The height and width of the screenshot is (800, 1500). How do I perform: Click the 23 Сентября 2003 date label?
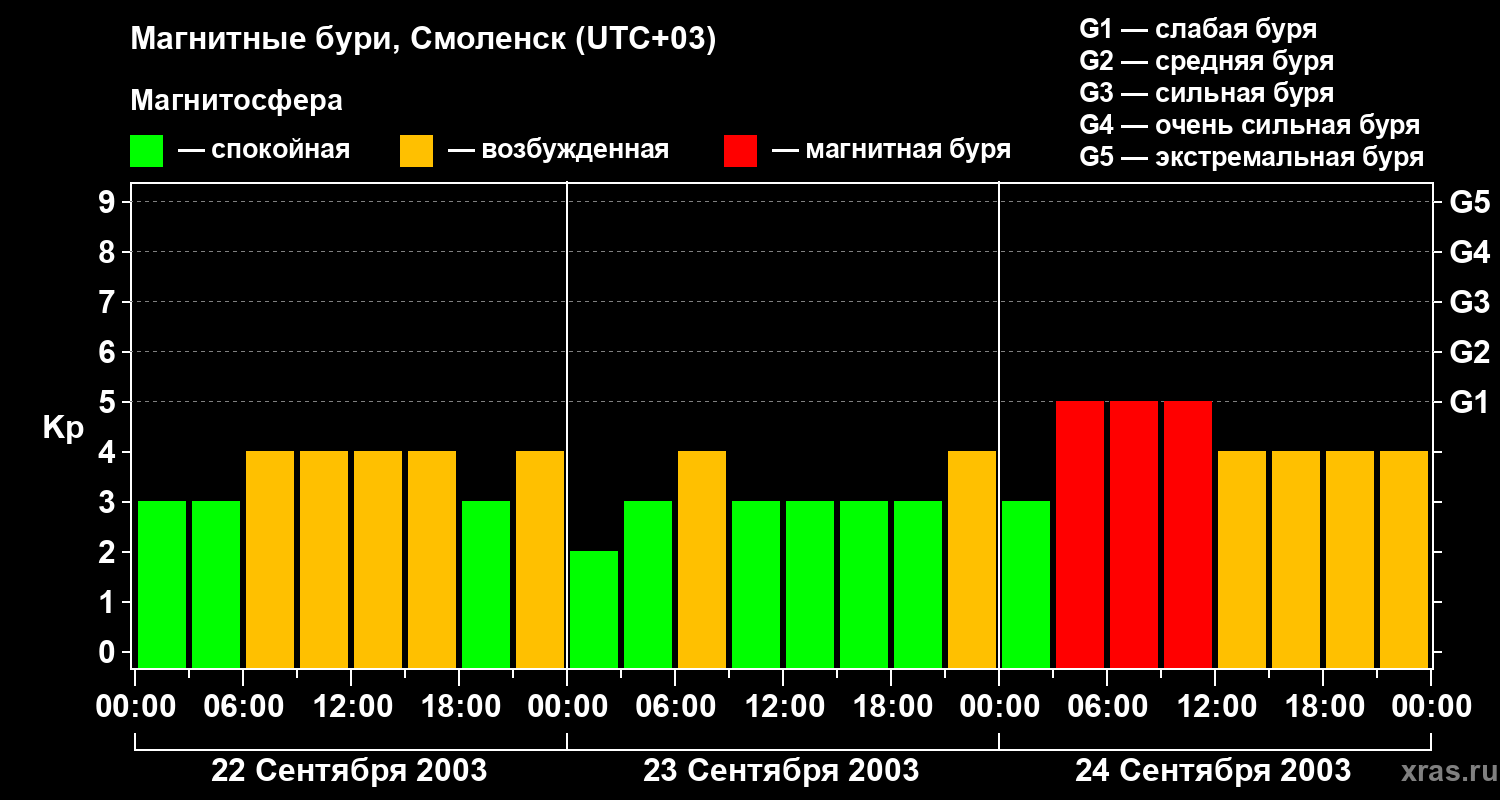pyautogui.click(x=781, y=770)
